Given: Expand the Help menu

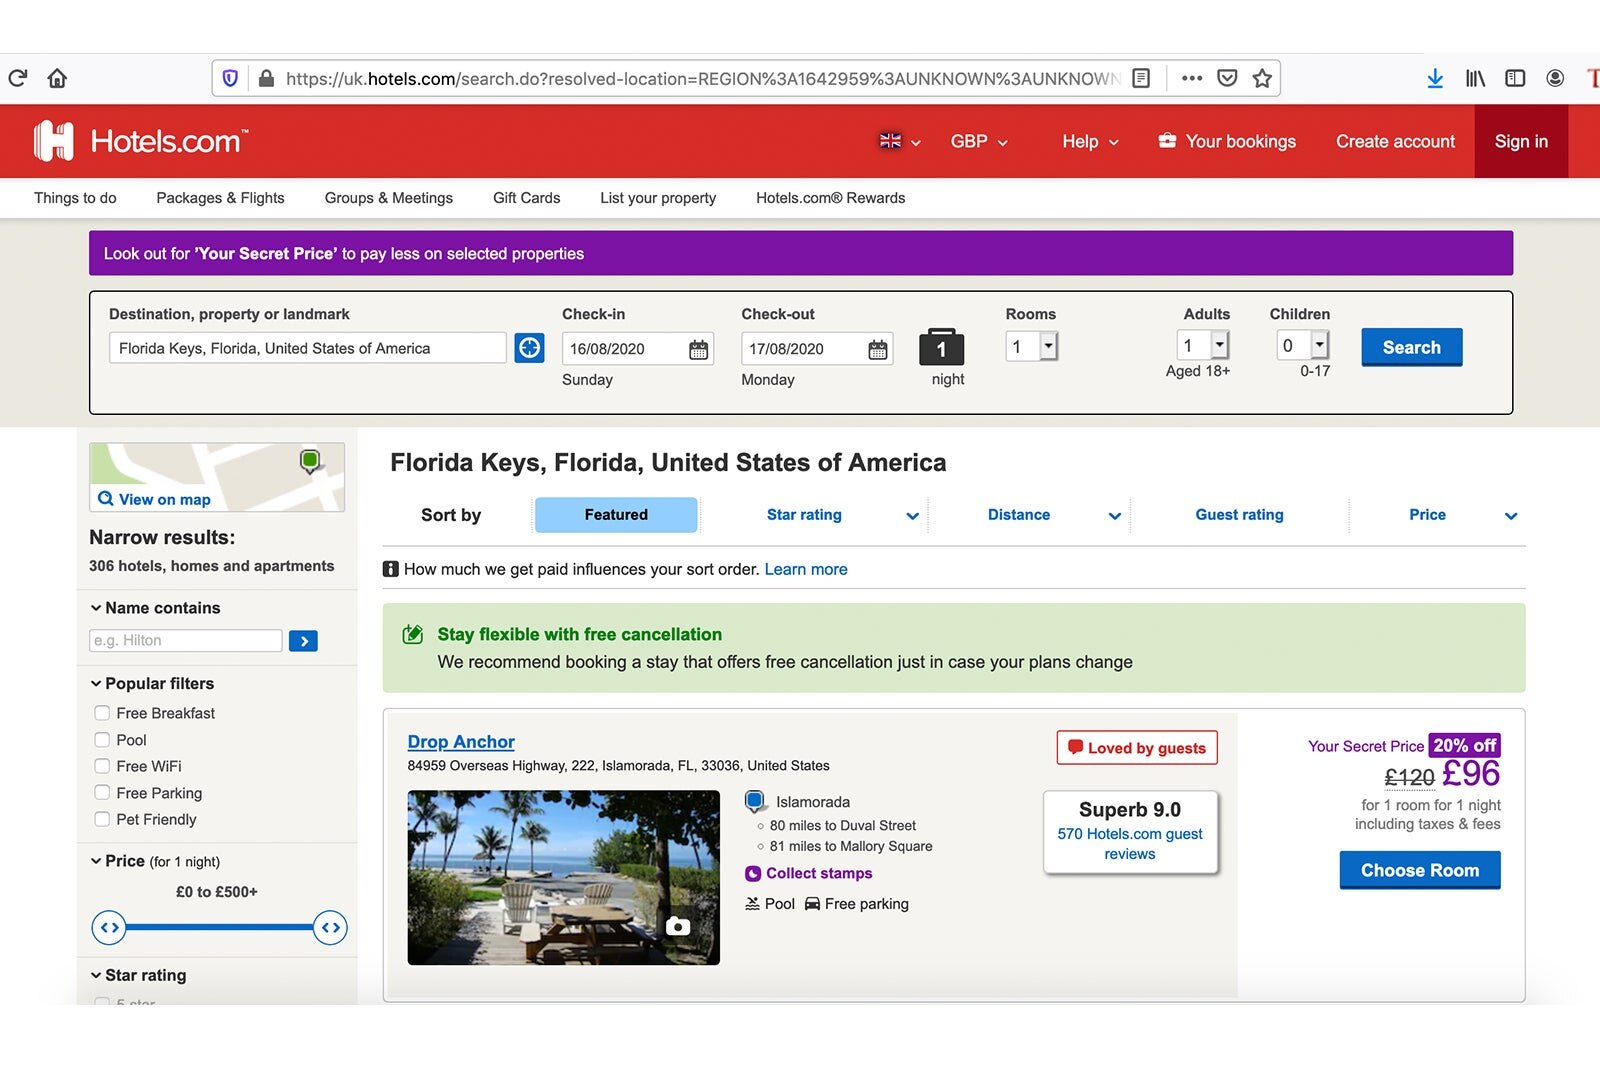Looking at the screenshot, I should (x=1090, y=141).
